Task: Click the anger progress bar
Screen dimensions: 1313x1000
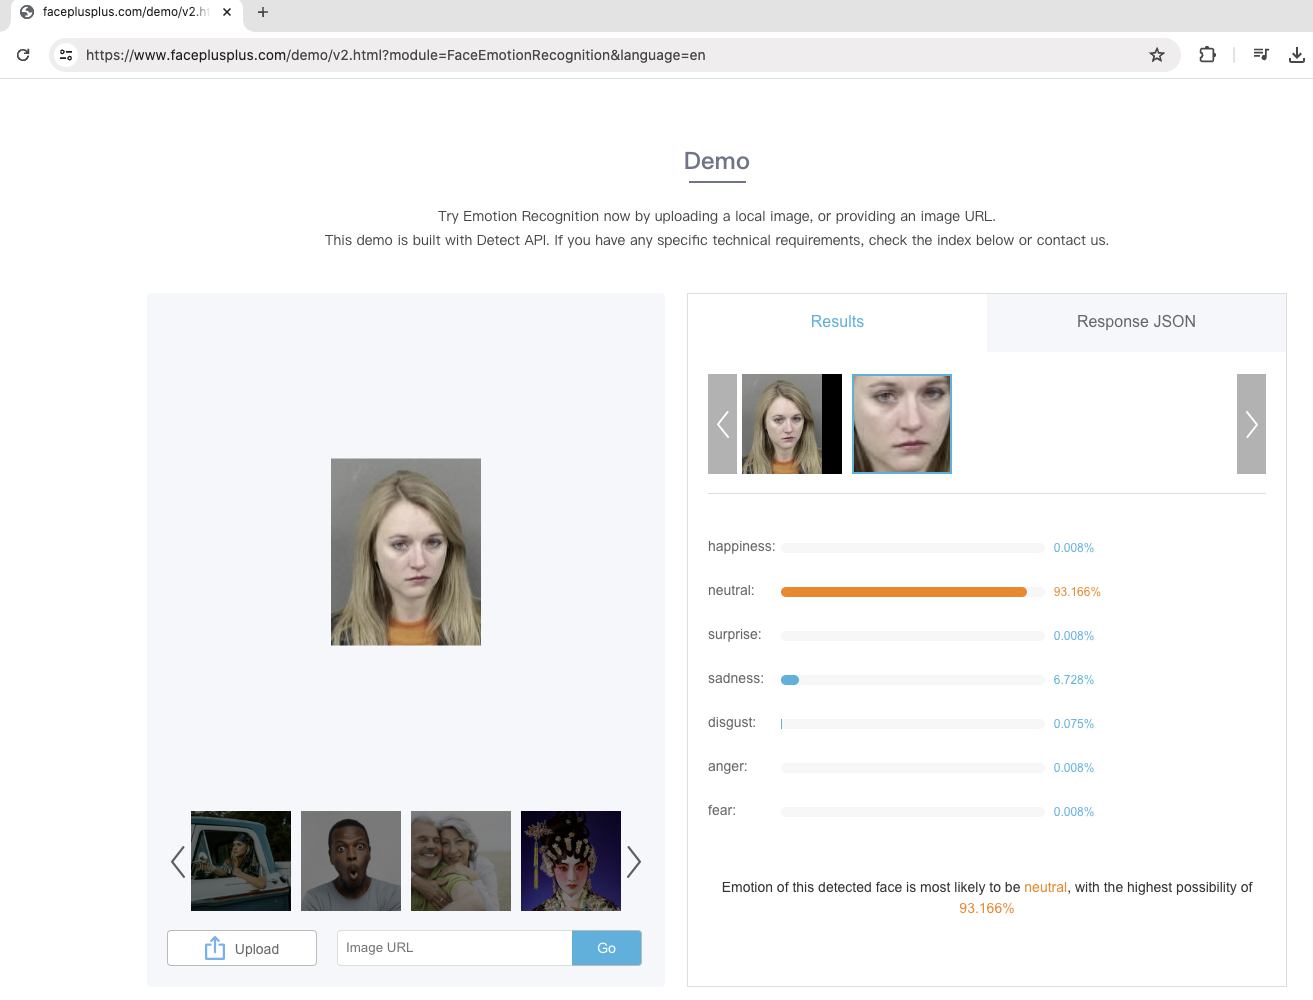Action: [x=912, y=768]
